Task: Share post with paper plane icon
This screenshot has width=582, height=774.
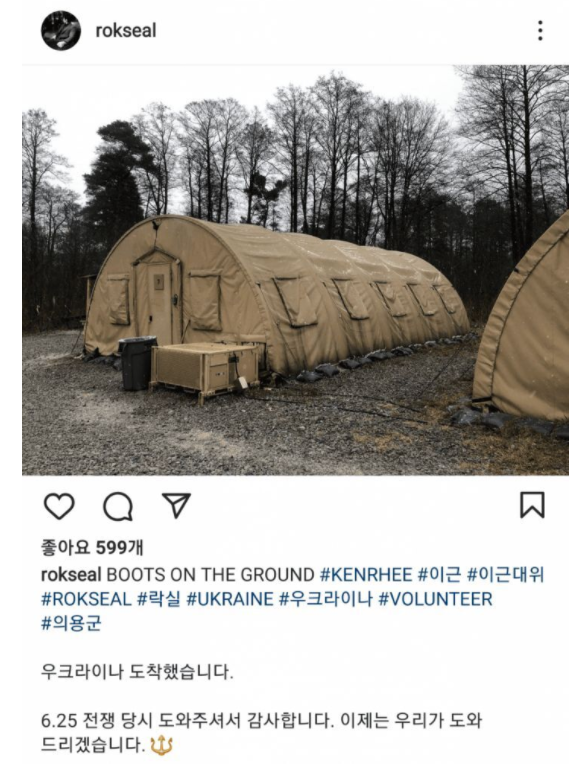Action: point(176,505)
